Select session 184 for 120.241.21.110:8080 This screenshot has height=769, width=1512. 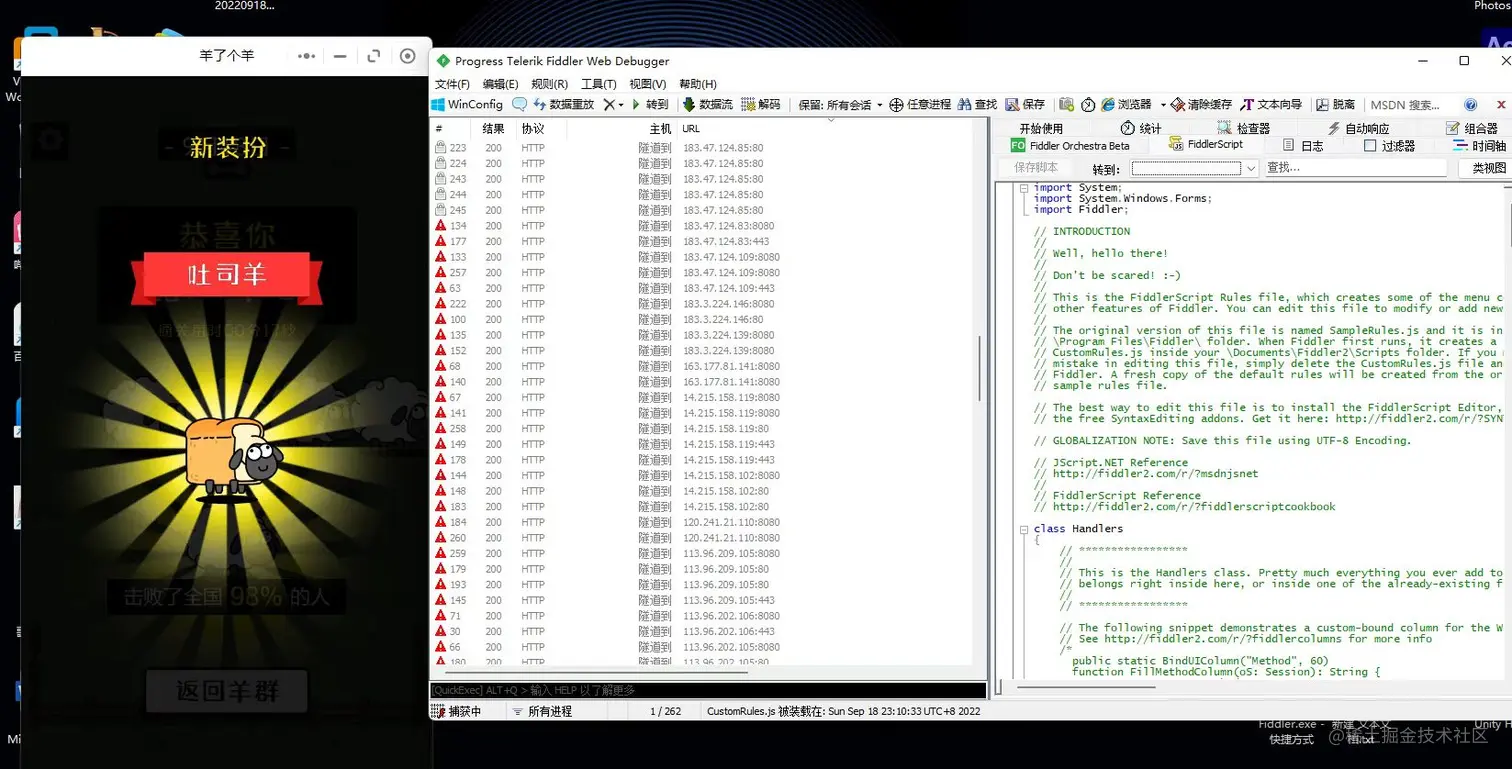702,522
